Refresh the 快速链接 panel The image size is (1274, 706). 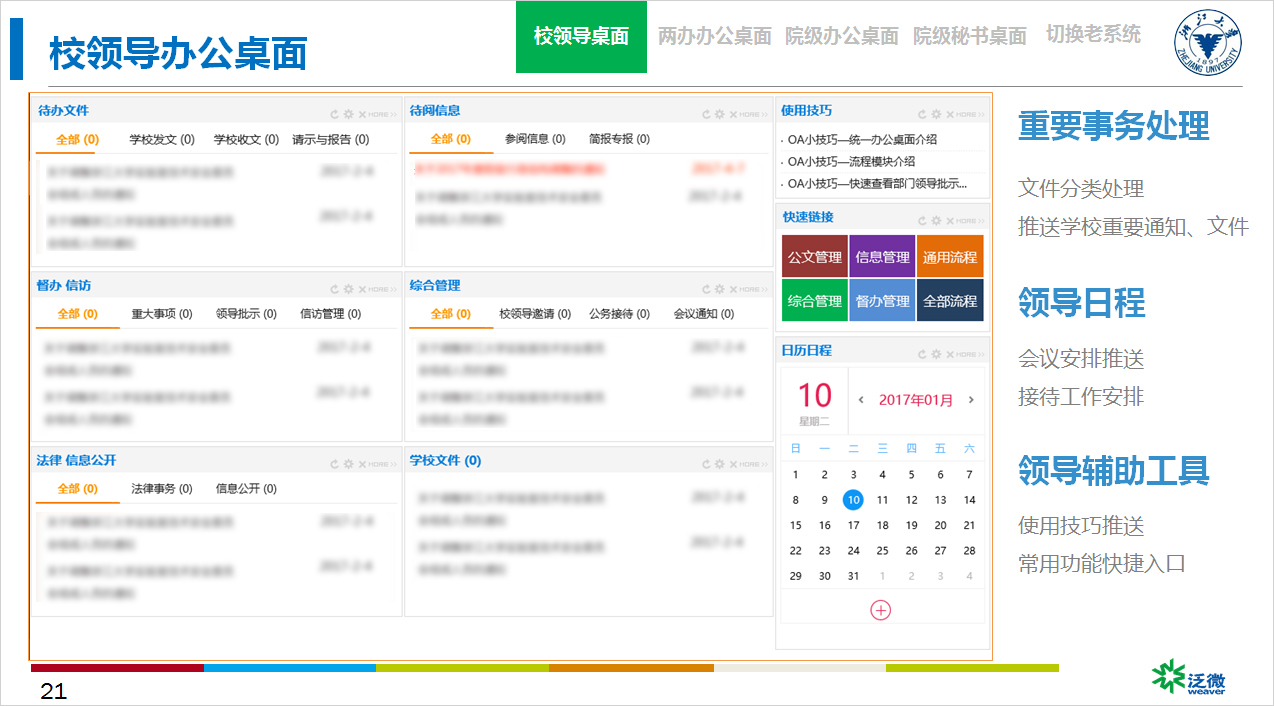coord(922,221)
